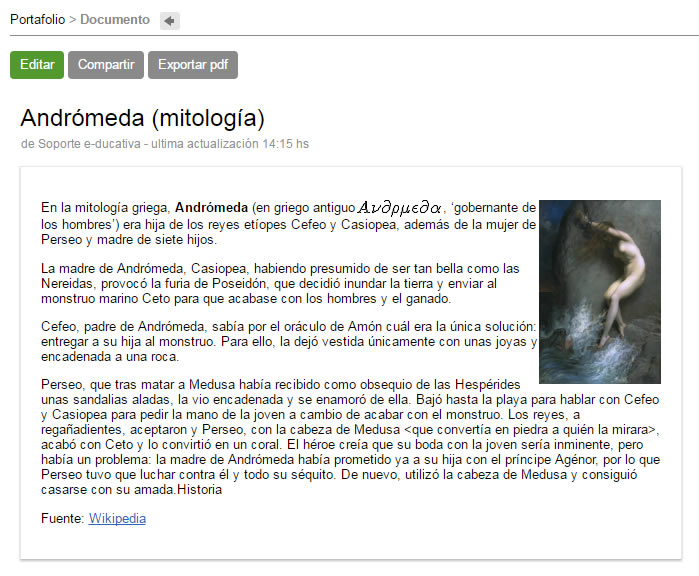Click the ultima actualización 14:15 hs text
The image size is (699, 576).
230,144
